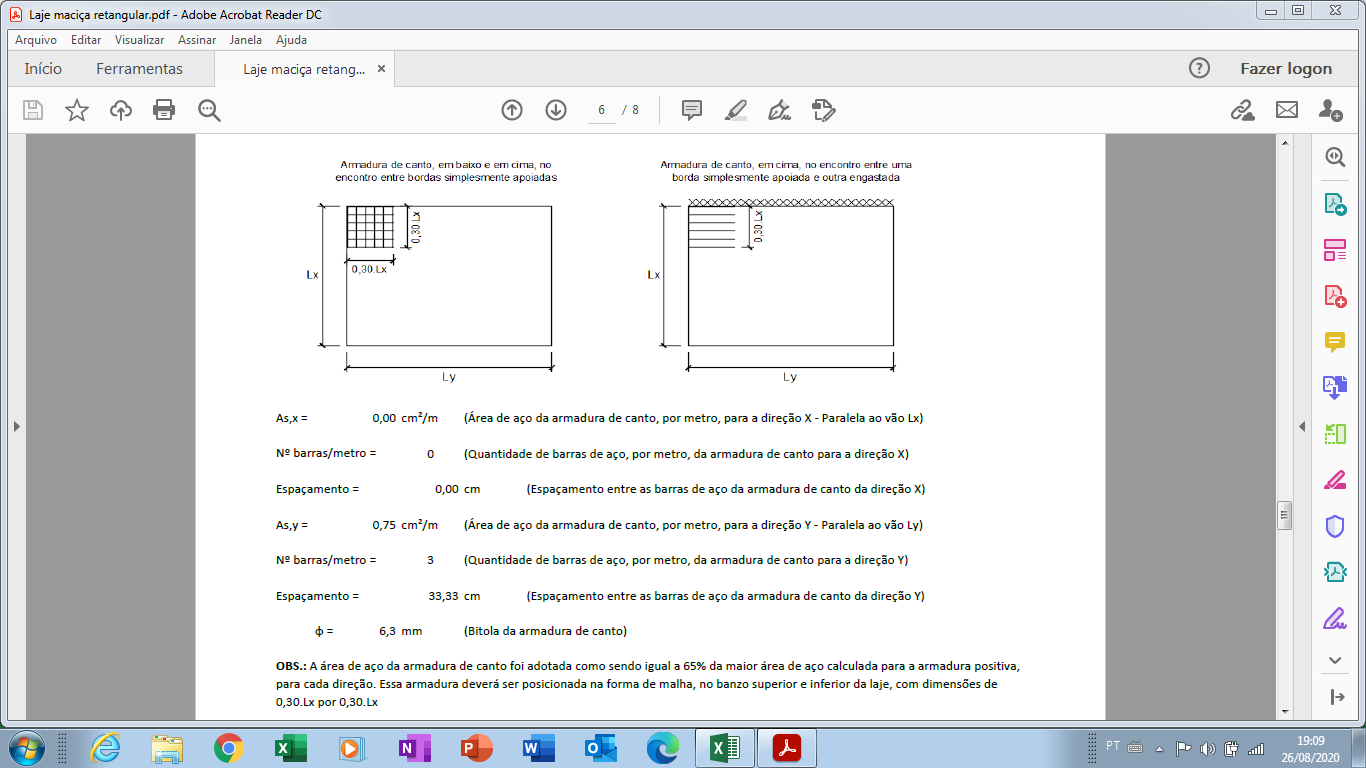Open the find text magnifier
The image size is (1366, 768).
point(209,110)
